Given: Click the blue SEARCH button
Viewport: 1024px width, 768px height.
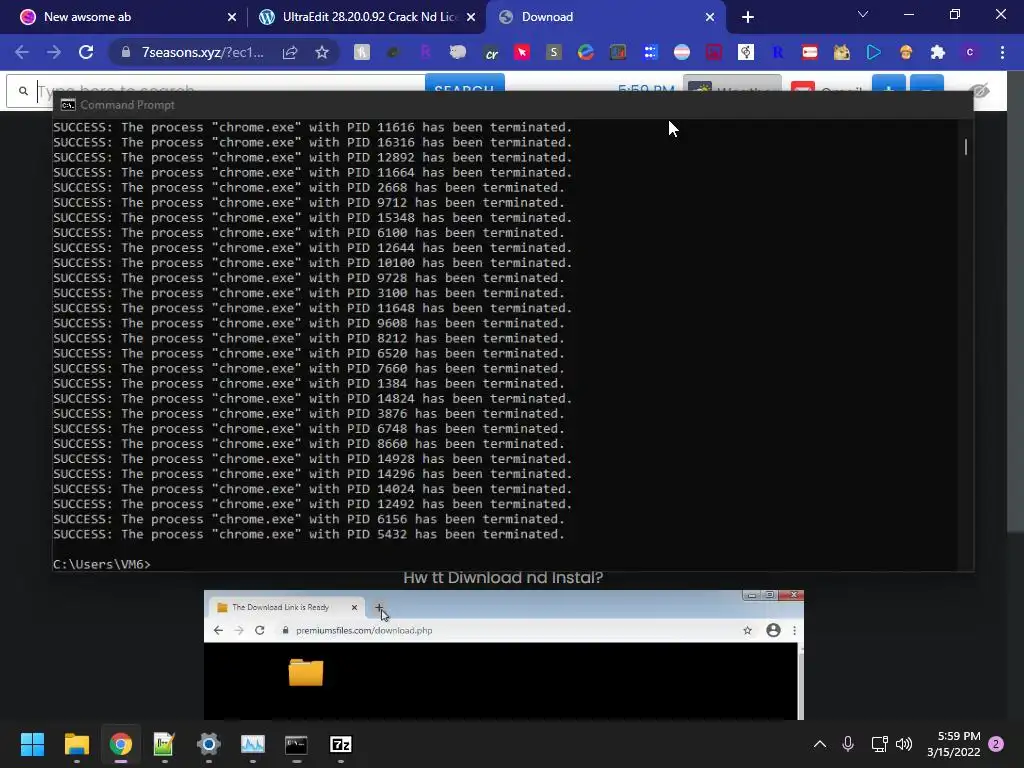Looking at the screenshot, I should point(464,90).
